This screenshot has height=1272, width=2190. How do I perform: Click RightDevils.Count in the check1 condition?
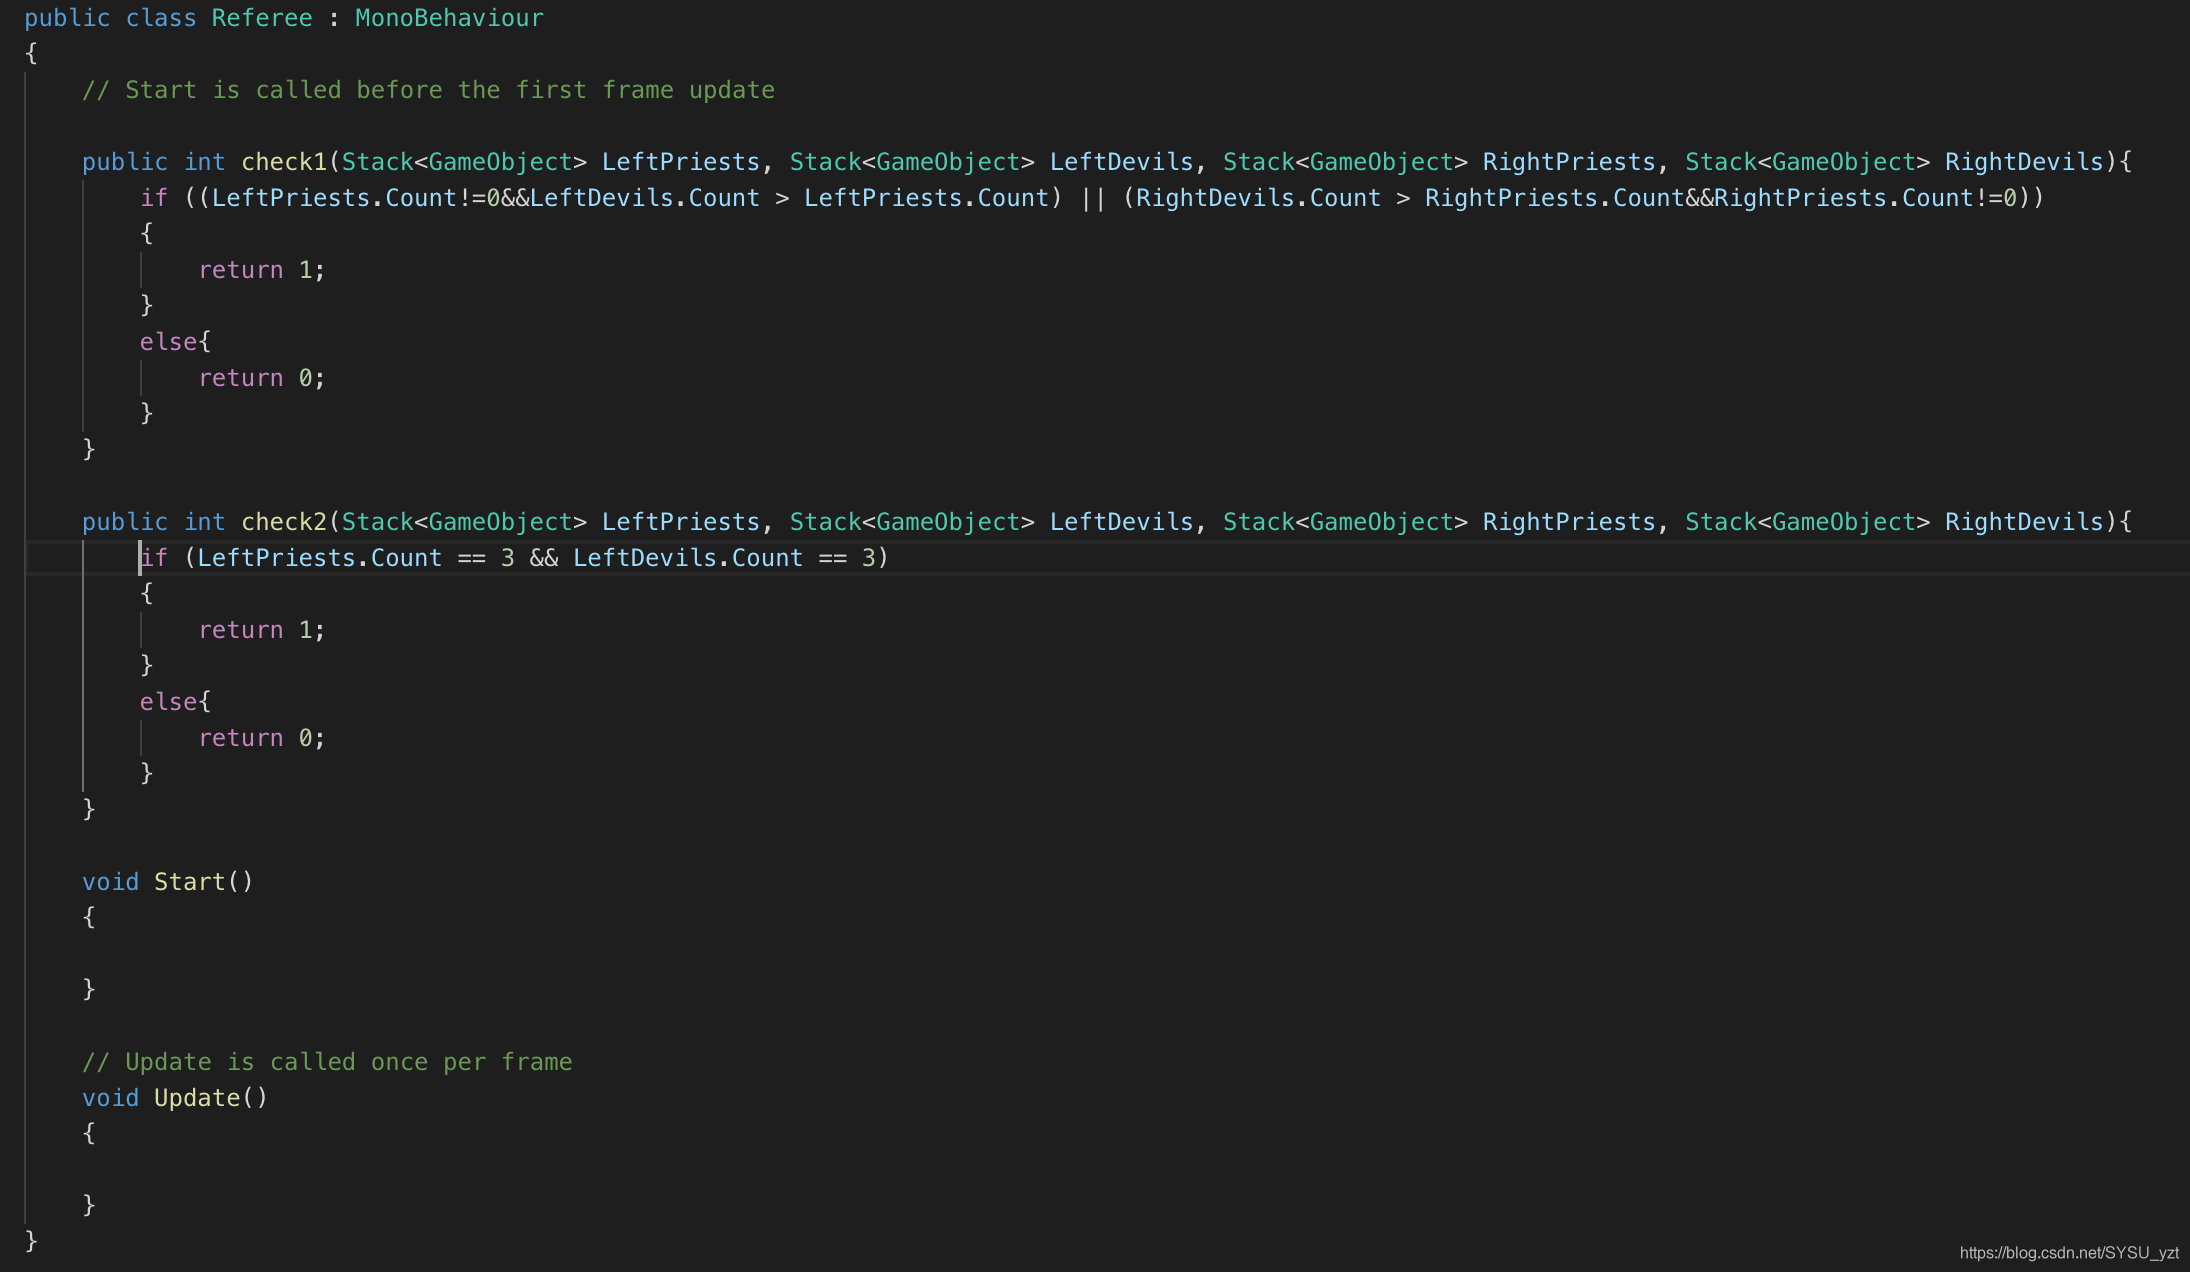pyautogui.click(x=1258, y=198)
